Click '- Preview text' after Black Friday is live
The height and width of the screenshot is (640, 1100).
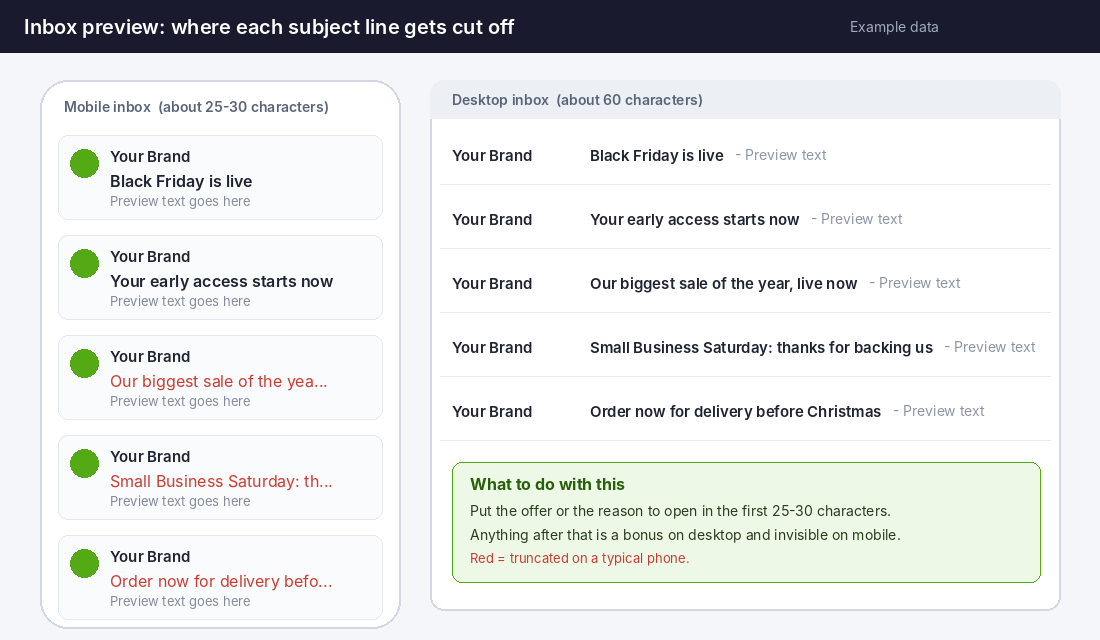pos(781,155)
